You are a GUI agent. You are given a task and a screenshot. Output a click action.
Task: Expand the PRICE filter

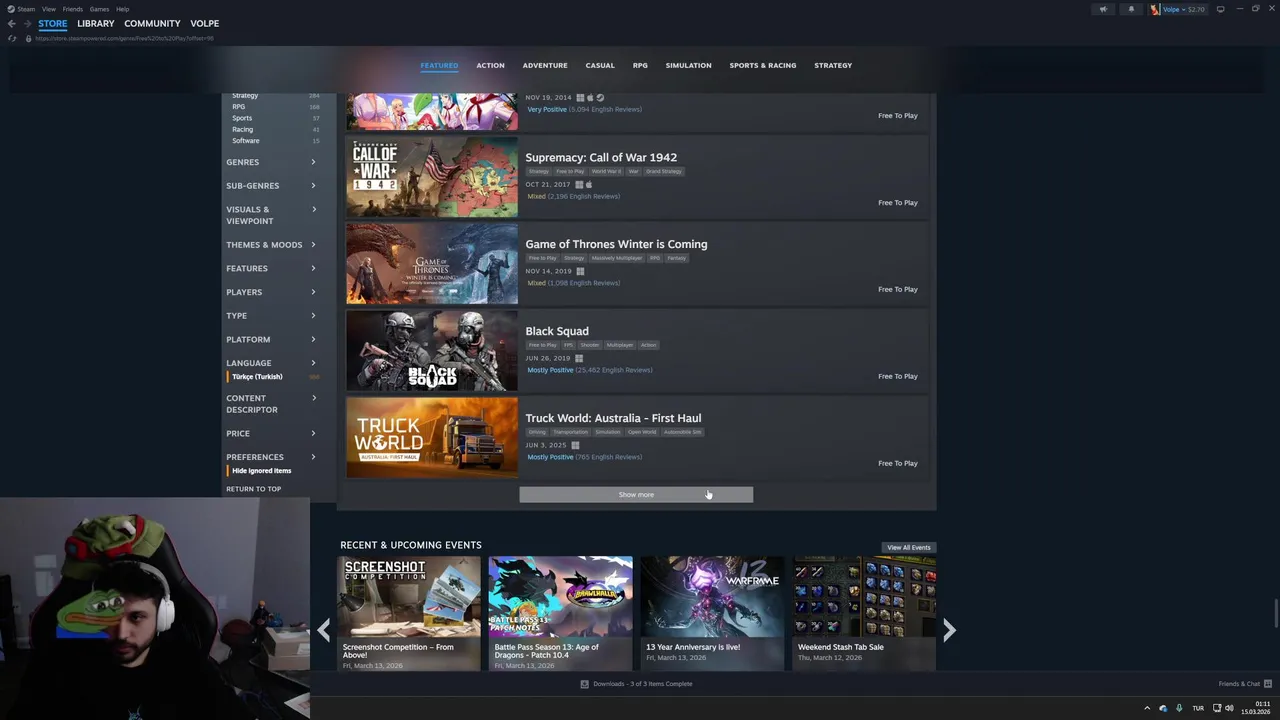point(271,433)
